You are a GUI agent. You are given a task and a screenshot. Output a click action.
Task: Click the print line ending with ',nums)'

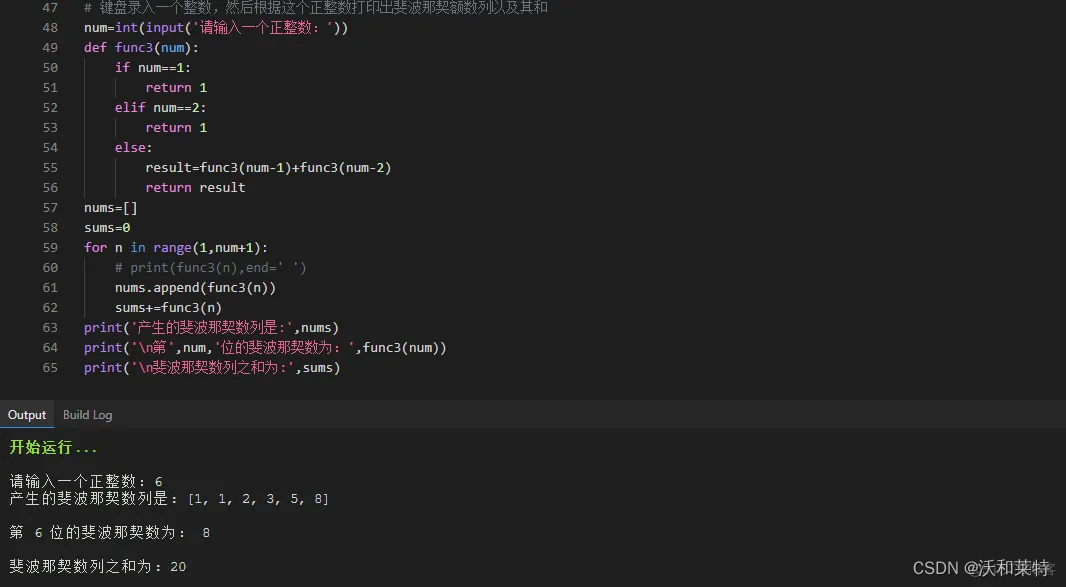click(211, 328)
